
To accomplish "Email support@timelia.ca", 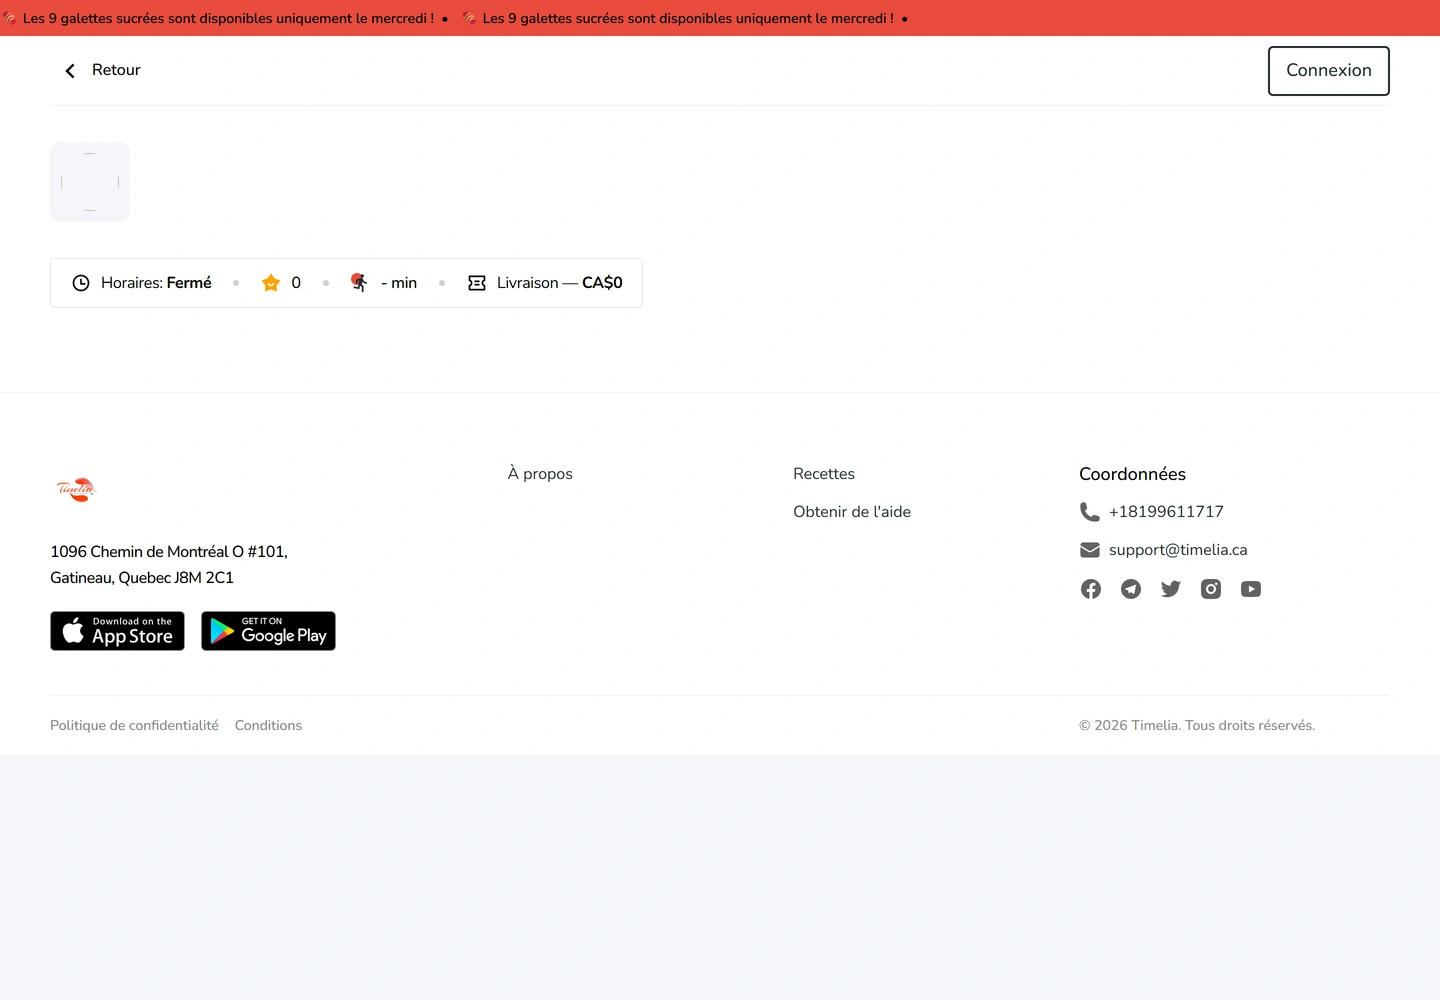I will (x=1178, y=550).
